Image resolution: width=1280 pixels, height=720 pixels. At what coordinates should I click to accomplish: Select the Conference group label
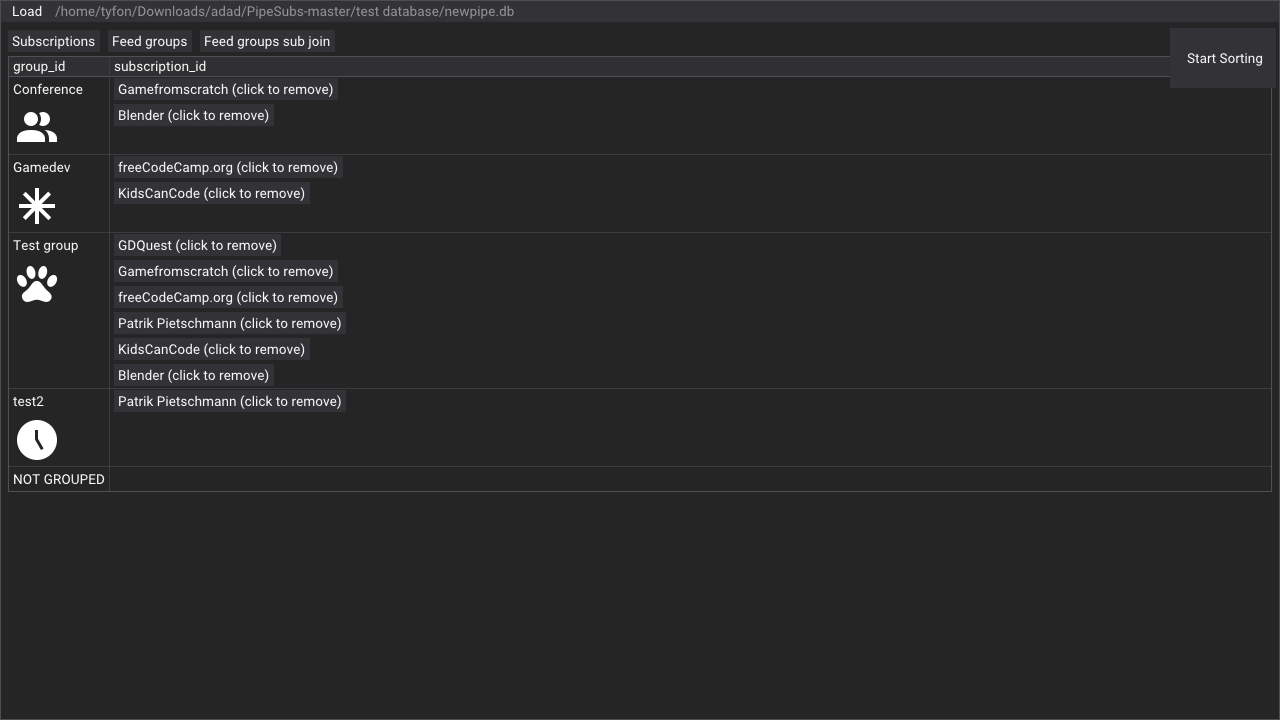point(48,89)
